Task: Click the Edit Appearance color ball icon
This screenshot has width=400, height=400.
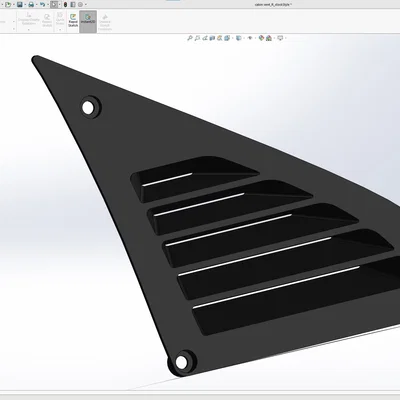Action: 261,38
